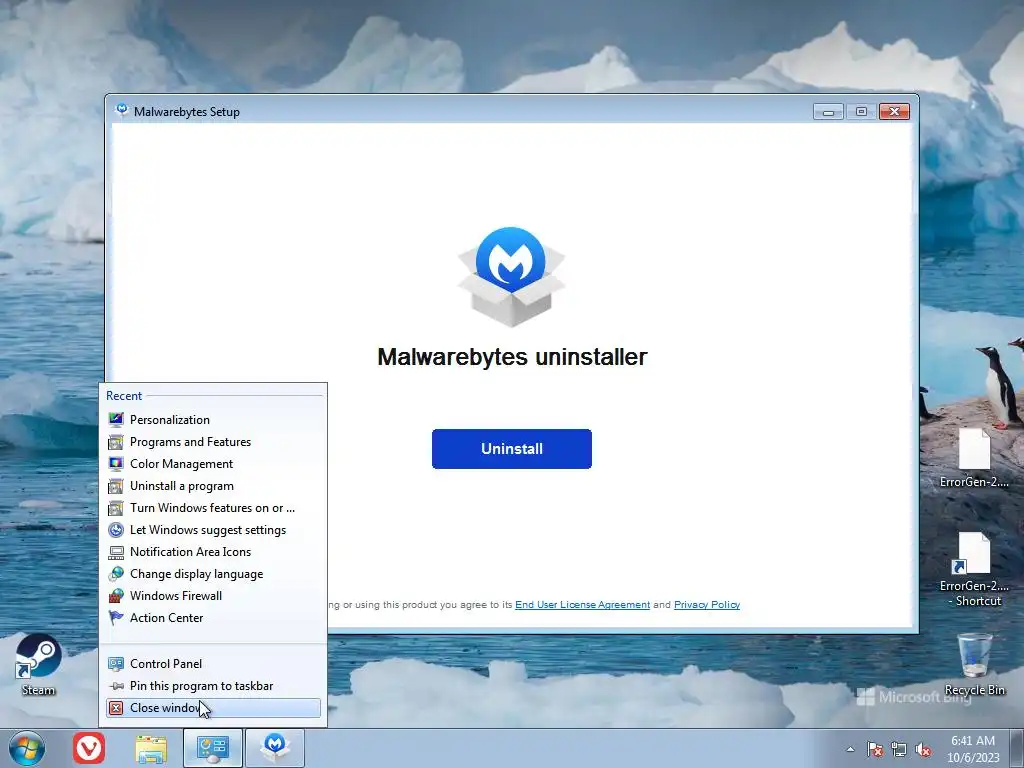Image resolution: width=1024 pixels, height=768 pixels.
Task: Maximize the Malwarebytes Setup window
Action: pos(861,112)
